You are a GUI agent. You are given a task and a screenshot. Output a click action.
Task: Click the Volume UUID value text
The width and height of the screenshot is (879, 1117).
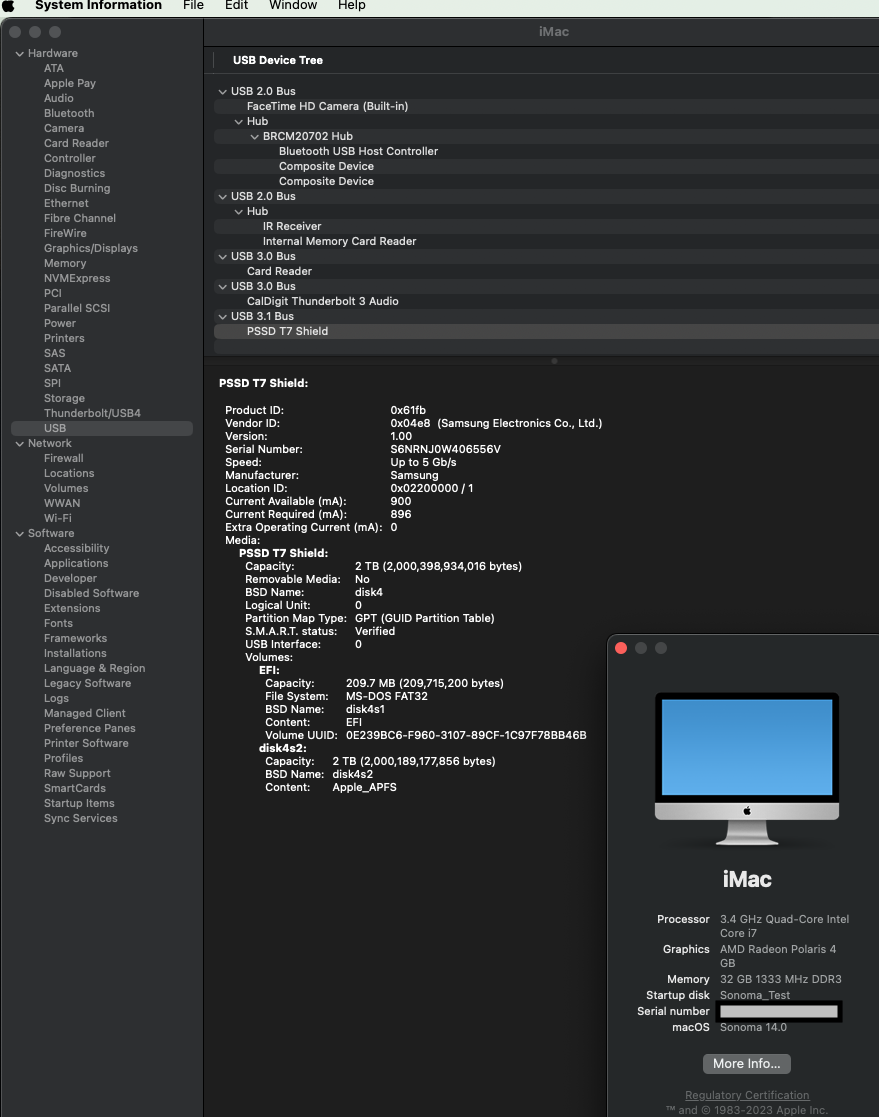[x=466, y=735]
